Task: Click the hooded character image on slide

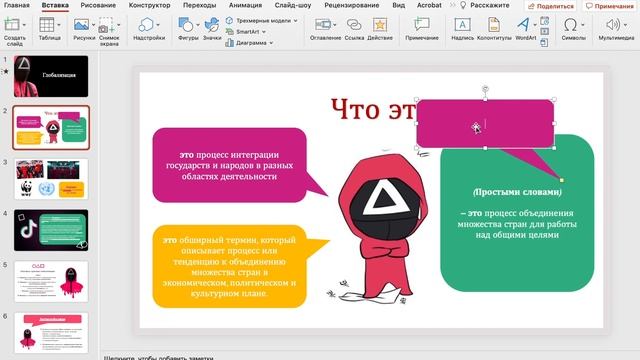Action: coord(382,227)
